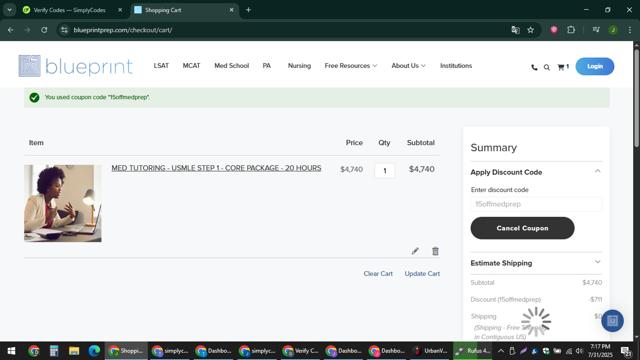Image resolution: width=640 pixels, height=360 pixels.
Task: Open the UrbanV taskbar item
Action: point(431,351)
